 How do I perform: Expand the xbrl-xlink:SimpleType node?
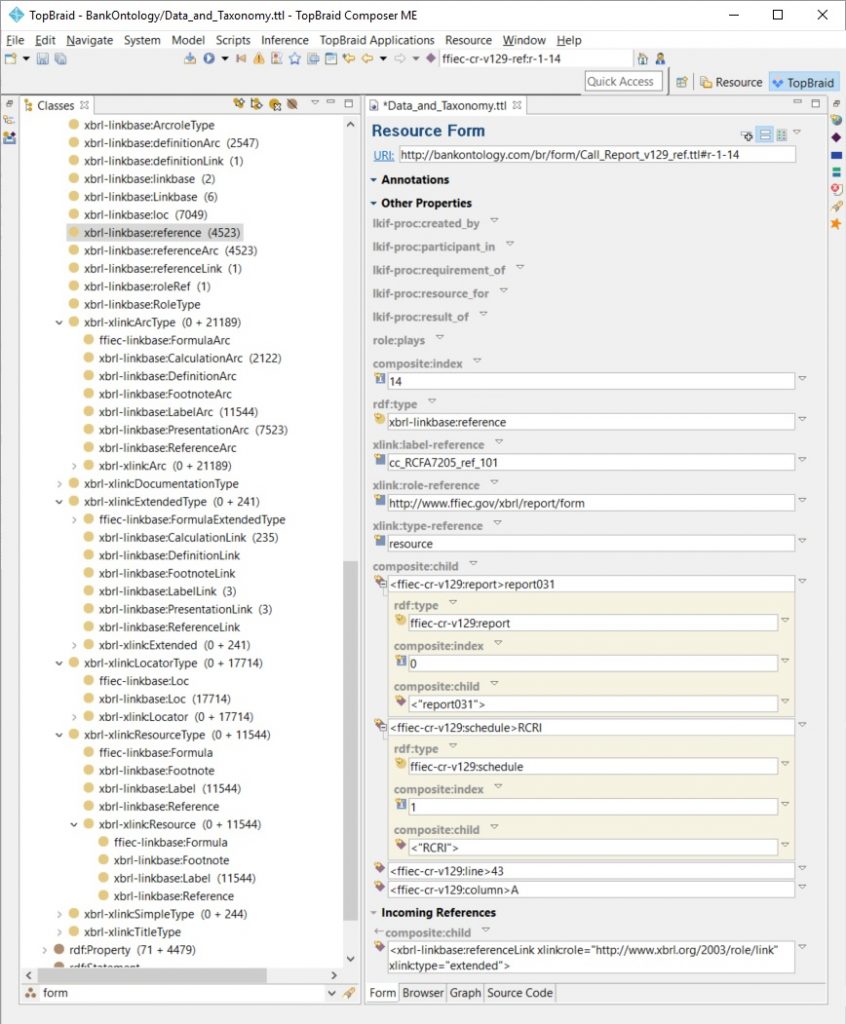click(x=59, y=914)
